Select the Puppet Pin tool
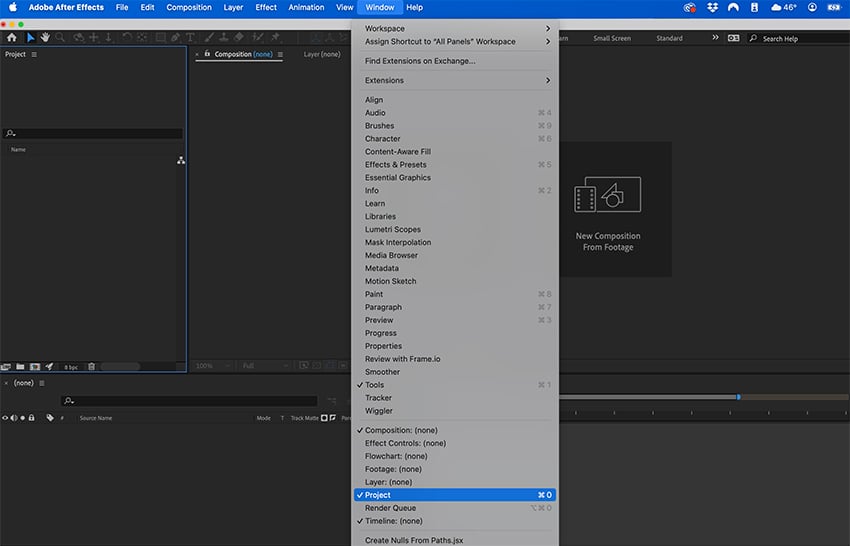 [x=275, y=37]
